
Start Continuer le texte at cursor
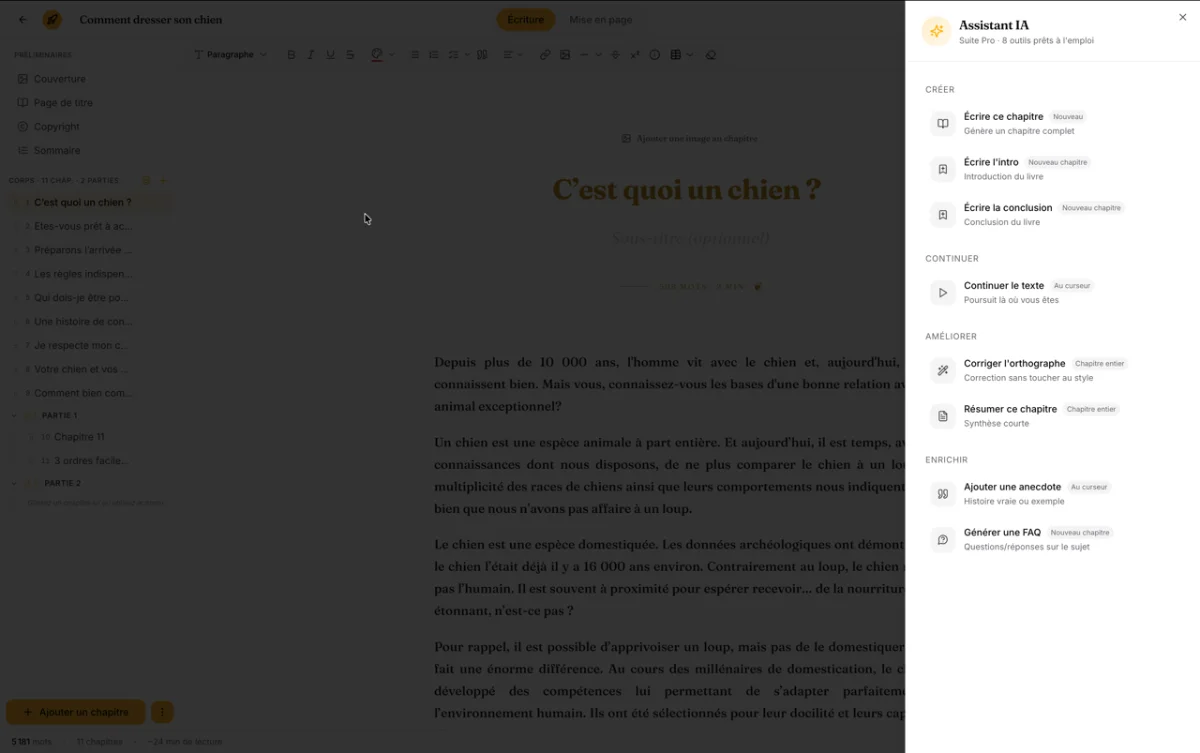[1052, 293]
